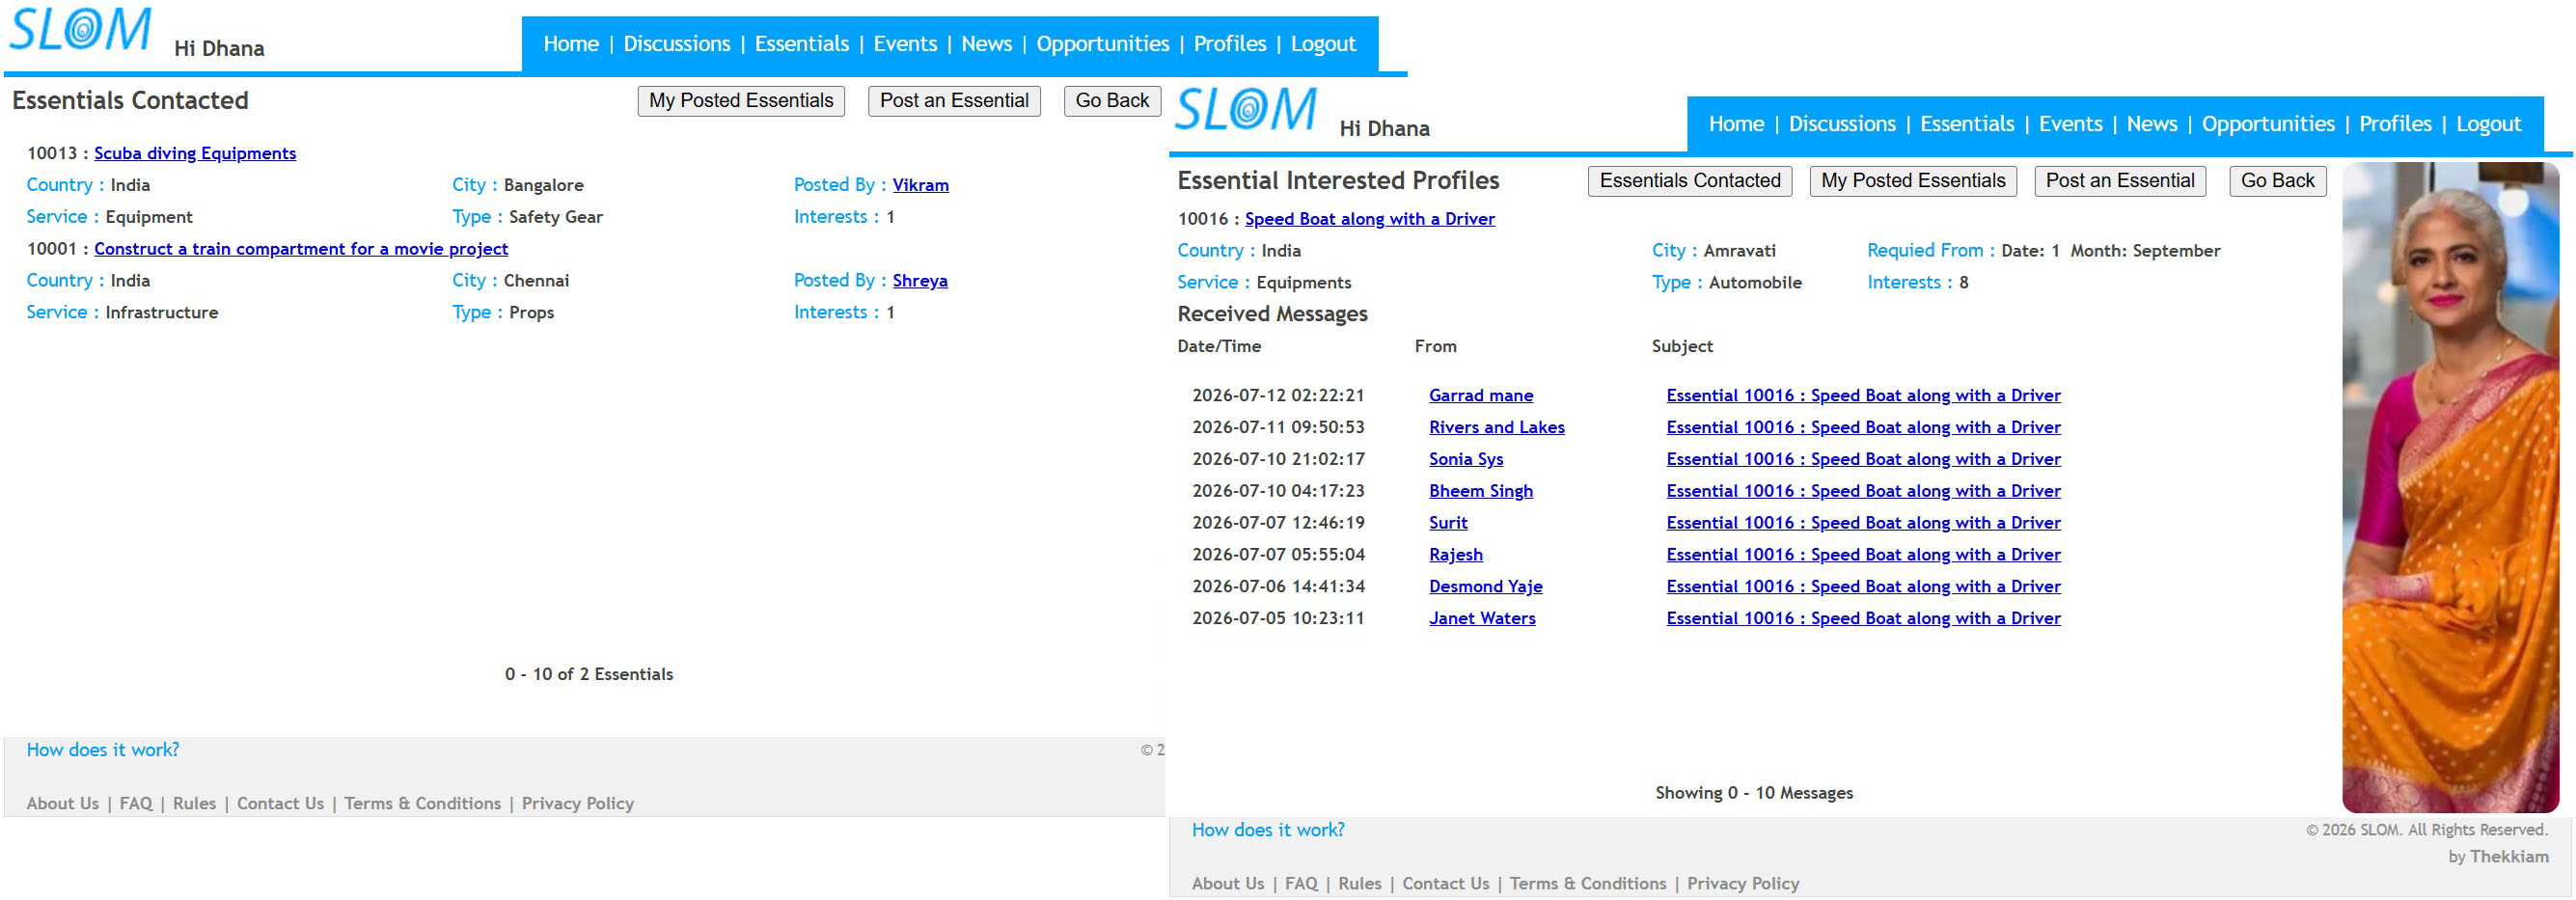
Task: Open the message subject from Bheem Singh
Action: 1863,492
